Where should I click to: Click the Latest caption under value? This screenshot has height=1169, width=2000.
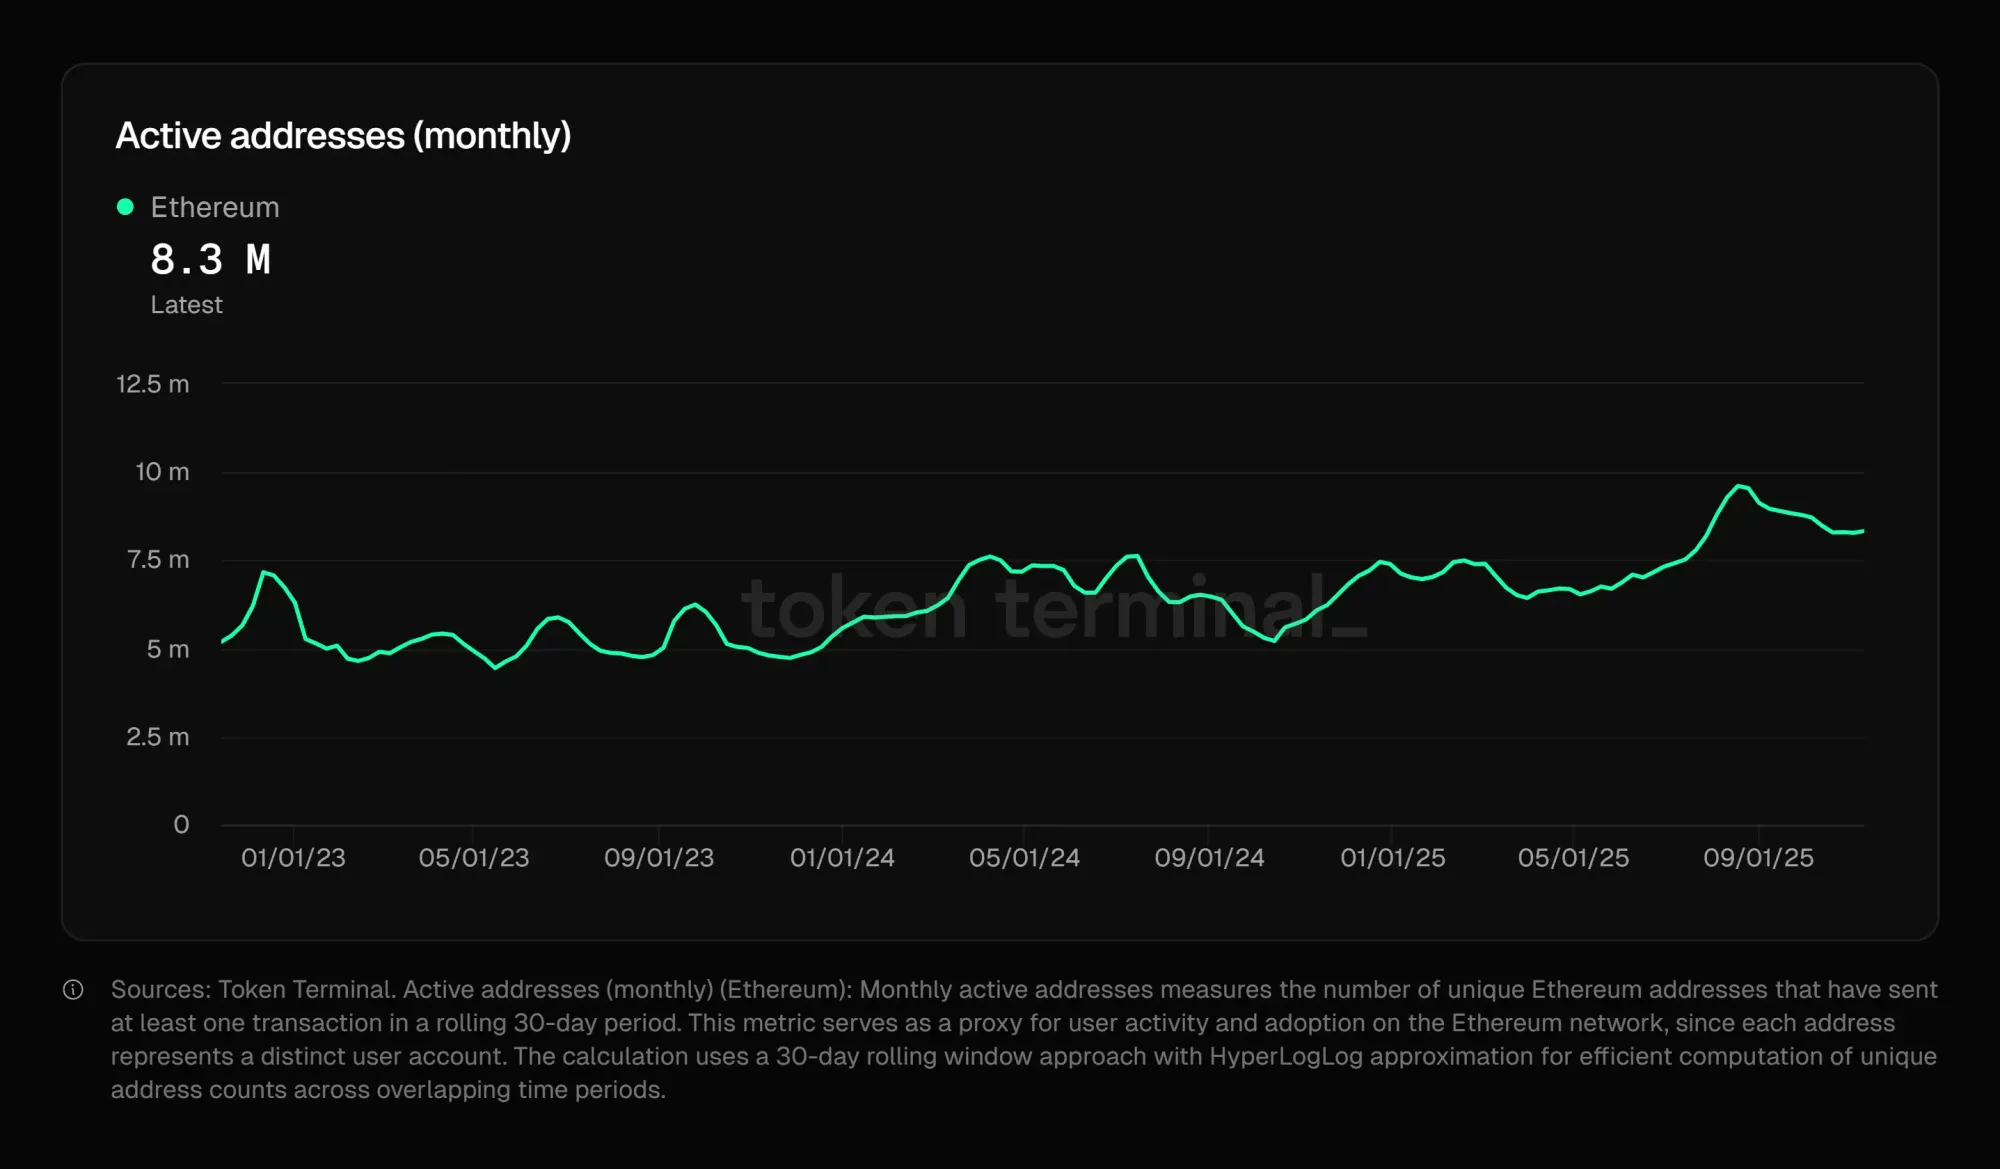click(186, 305)
